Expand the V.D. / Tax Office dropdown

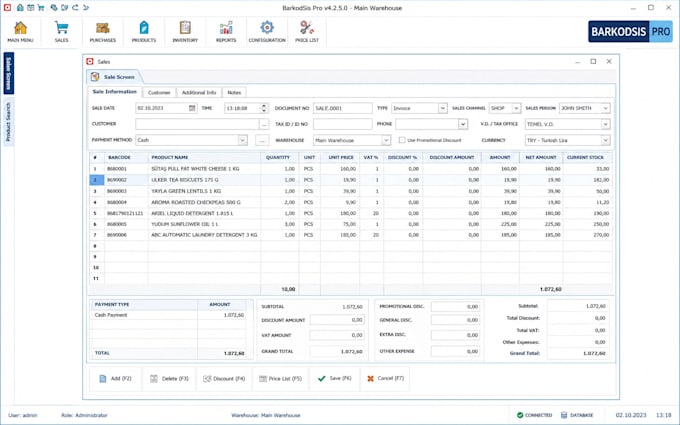pyautogui.click(x=605, y=124)
